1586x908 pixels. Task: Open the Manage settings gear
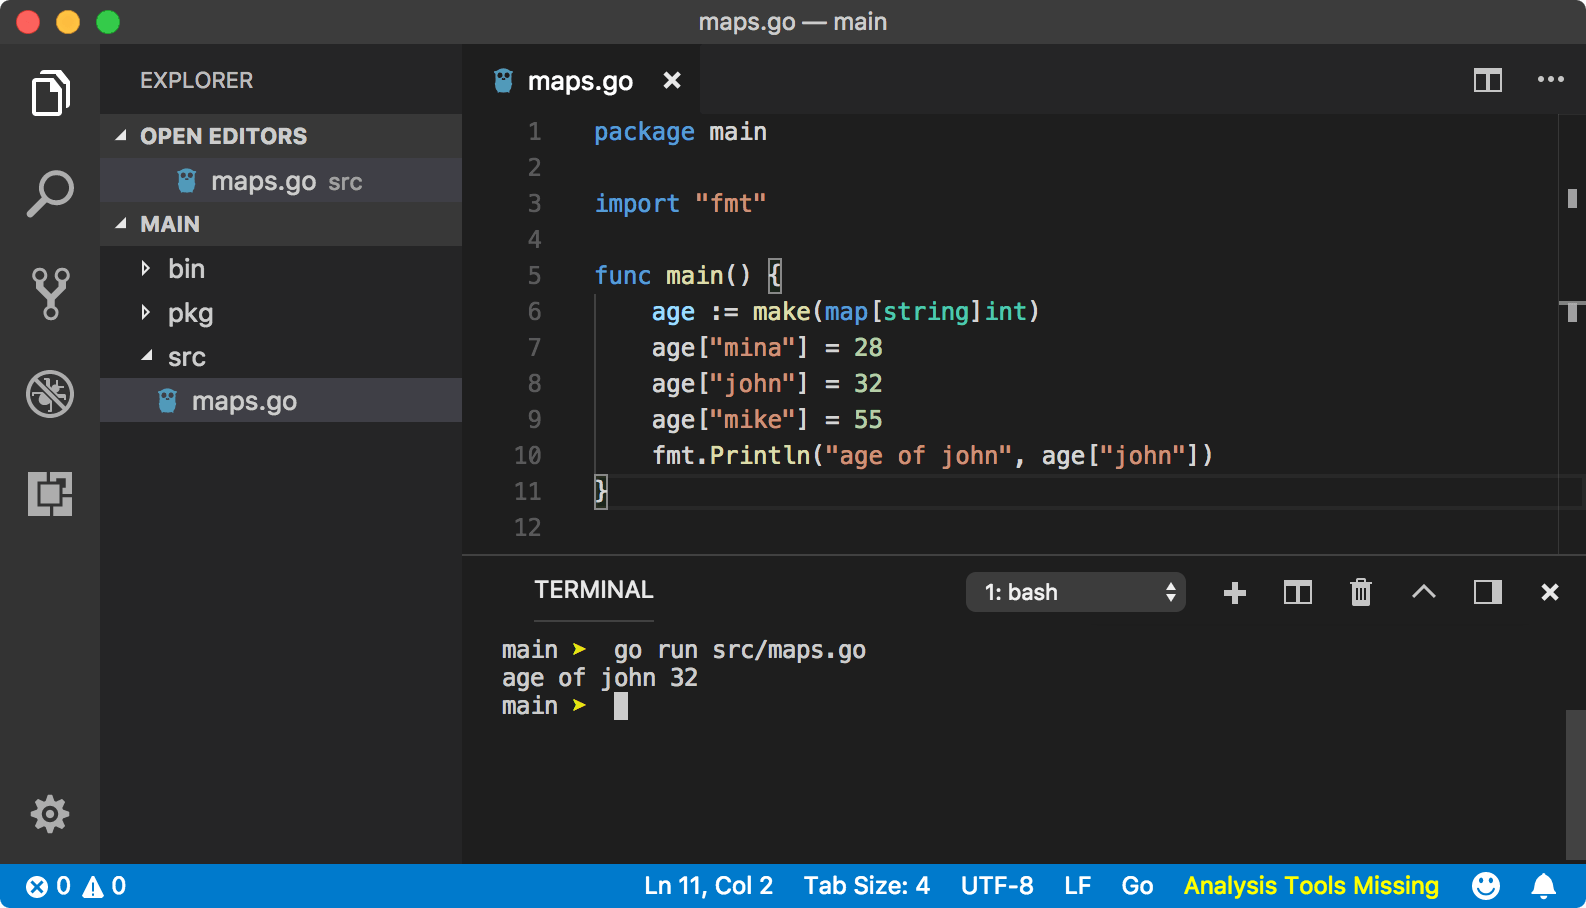(x=50, y=814)
